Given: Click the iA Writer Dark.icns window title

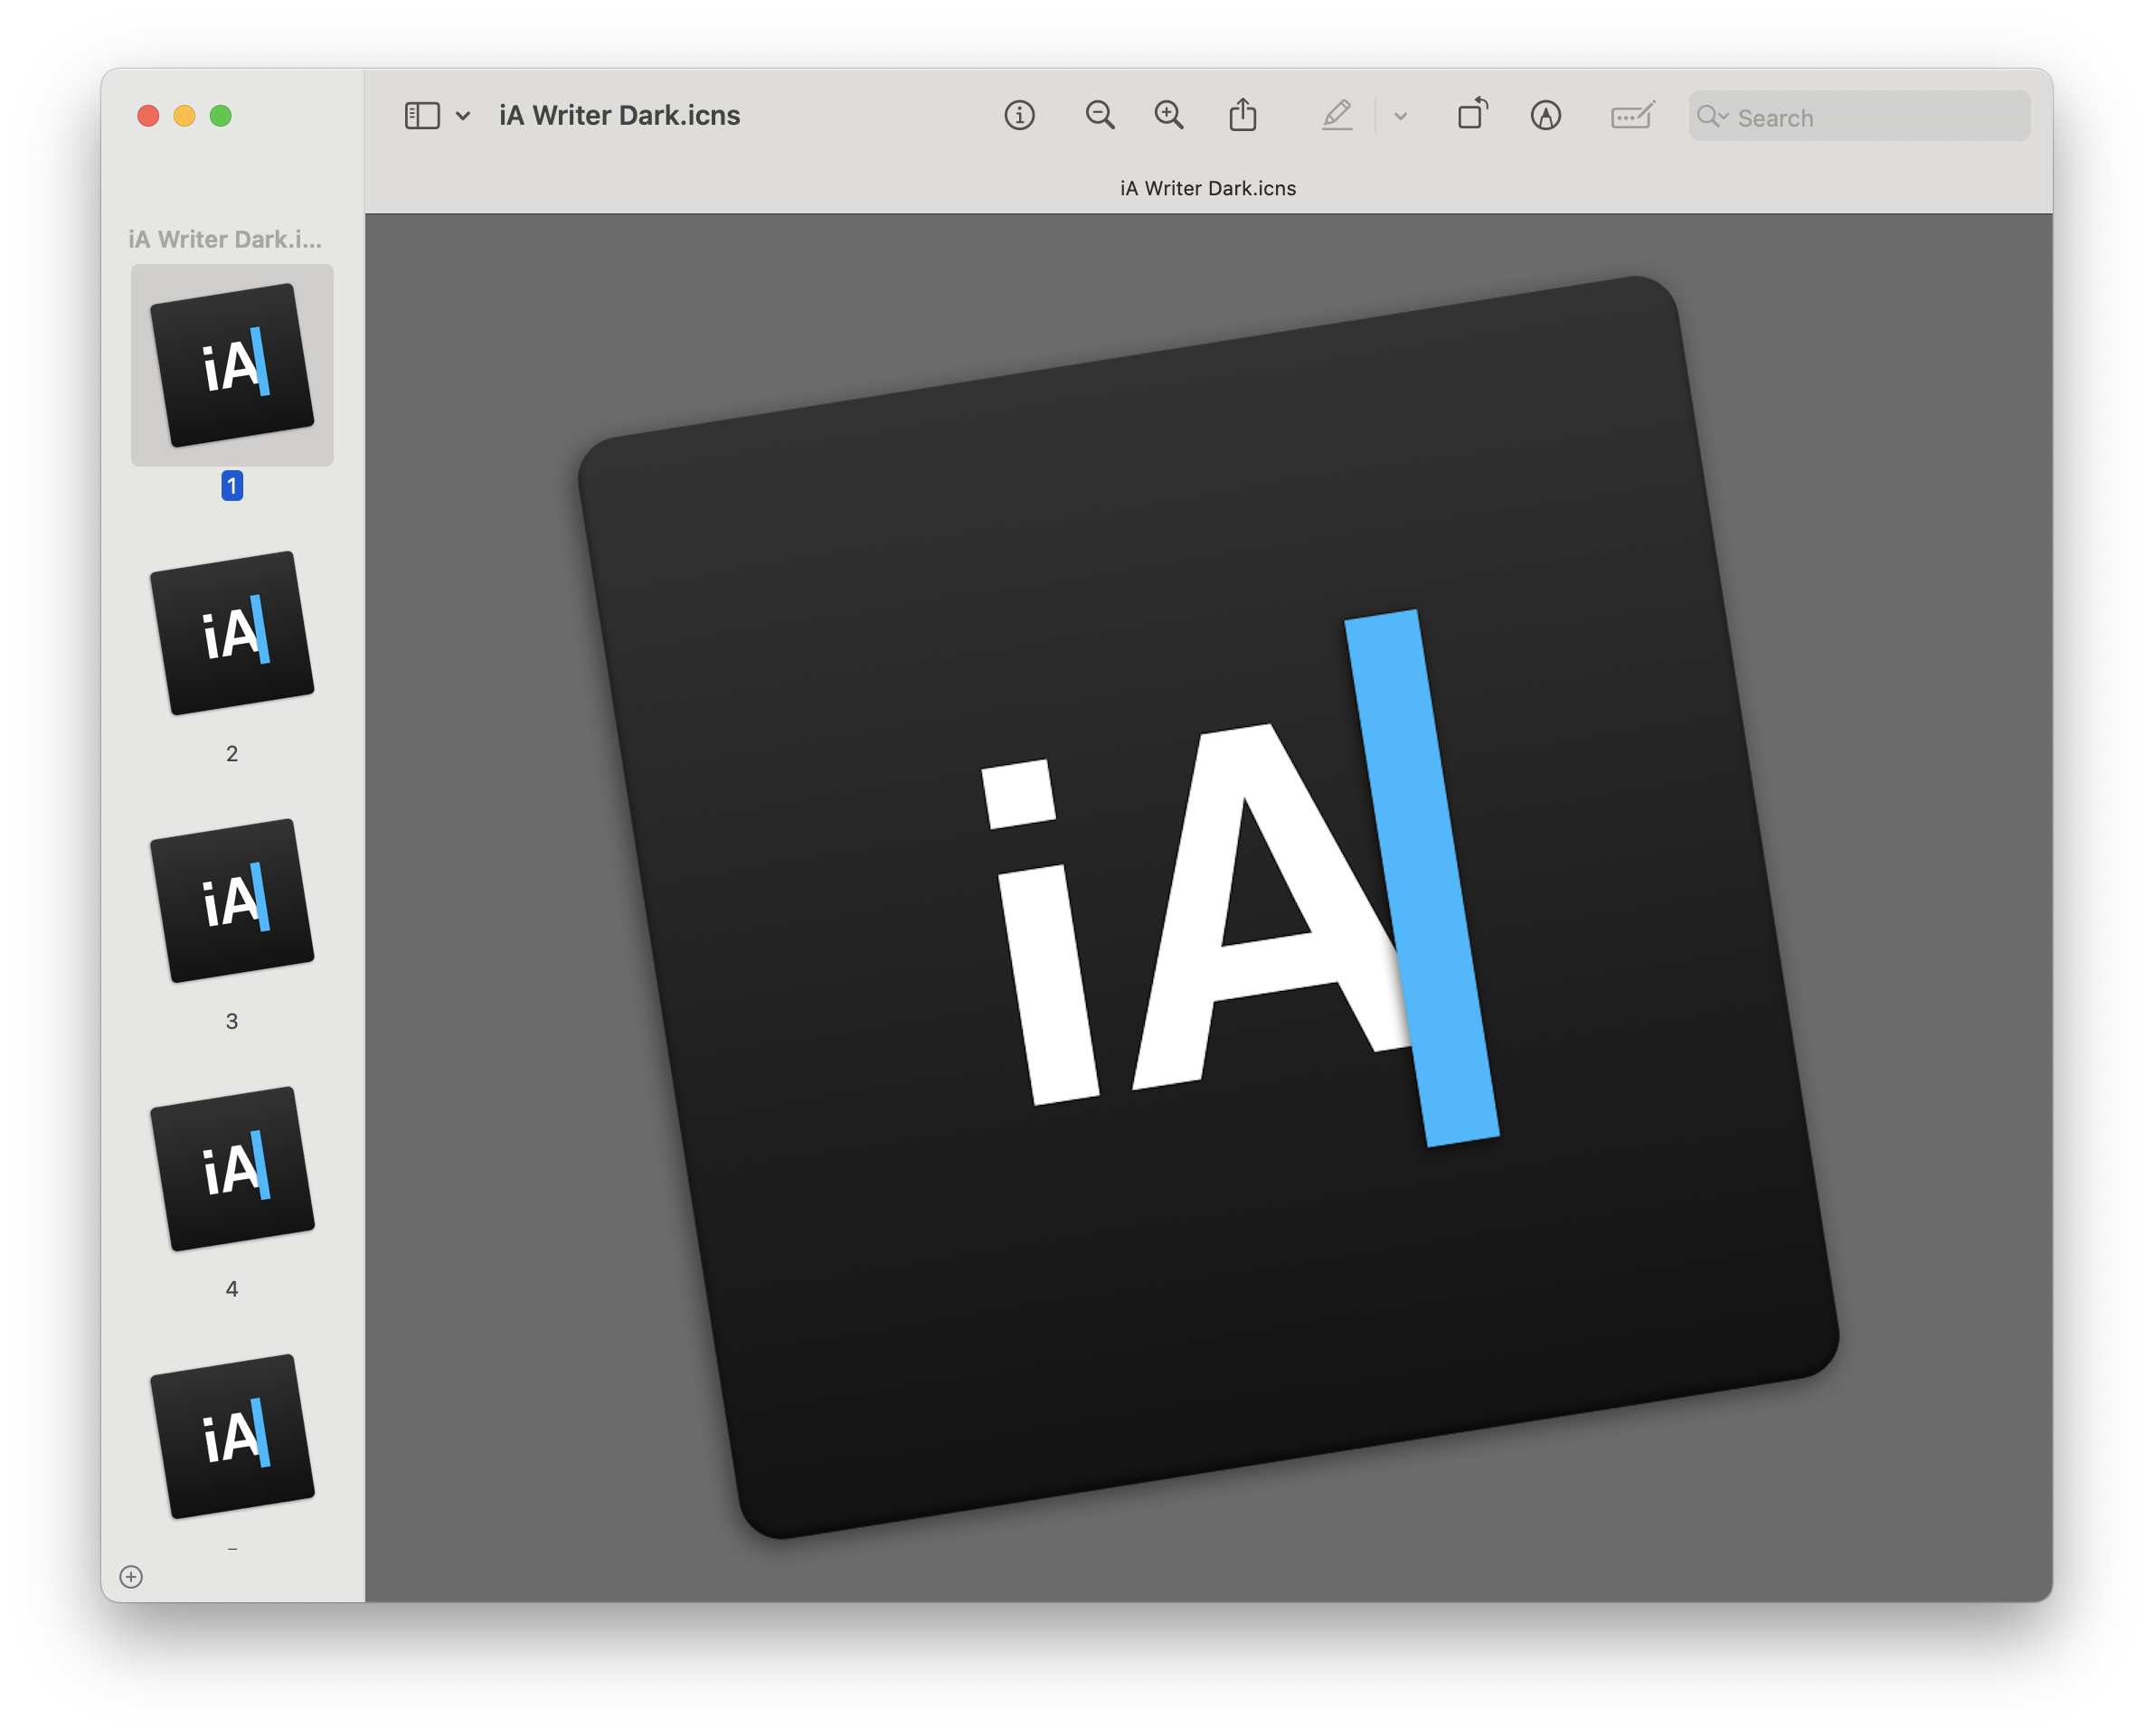Looking at the screenshot, I should pyautogui.click(x=619, y=116).
